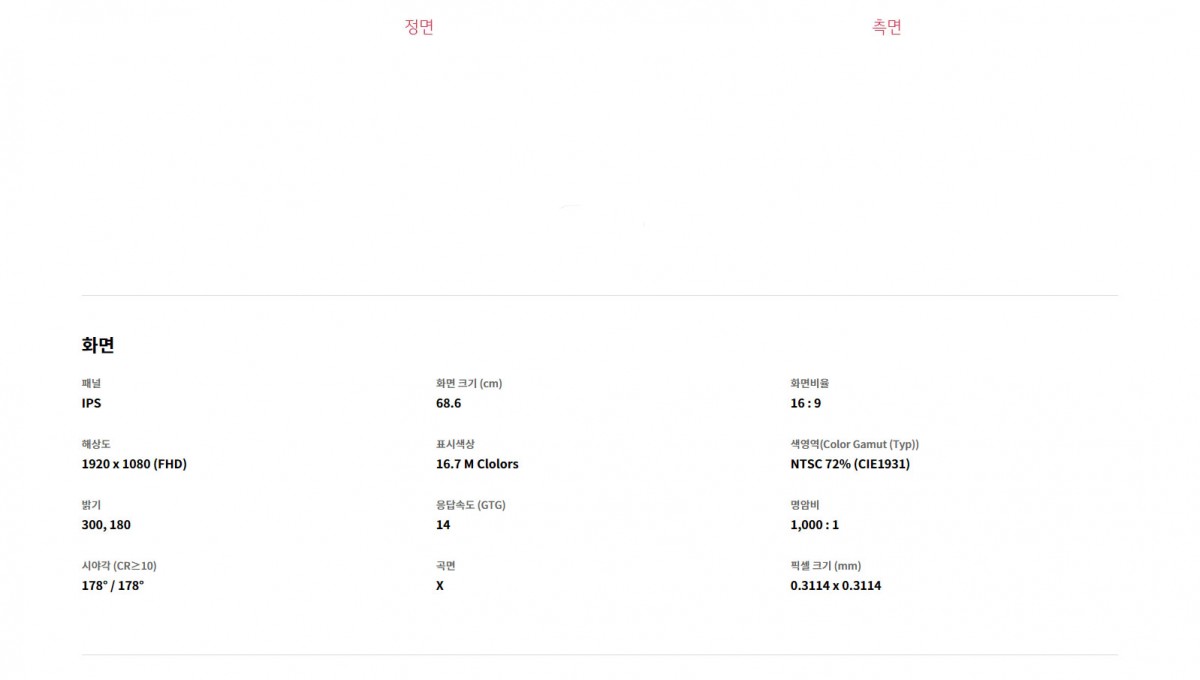Click the 300, 180 brightness value
Image resolution: width=1200 pixels, height=680 pixels.
(x=106, y=525)
